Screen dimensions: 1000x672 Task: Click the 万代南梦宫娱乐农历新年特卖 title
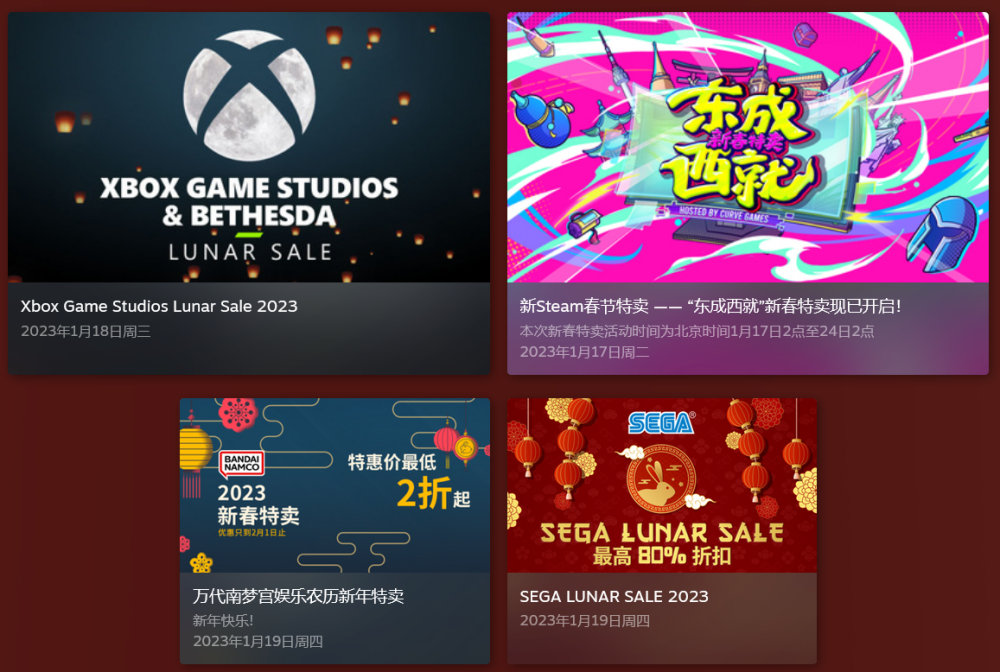point(298,596)
